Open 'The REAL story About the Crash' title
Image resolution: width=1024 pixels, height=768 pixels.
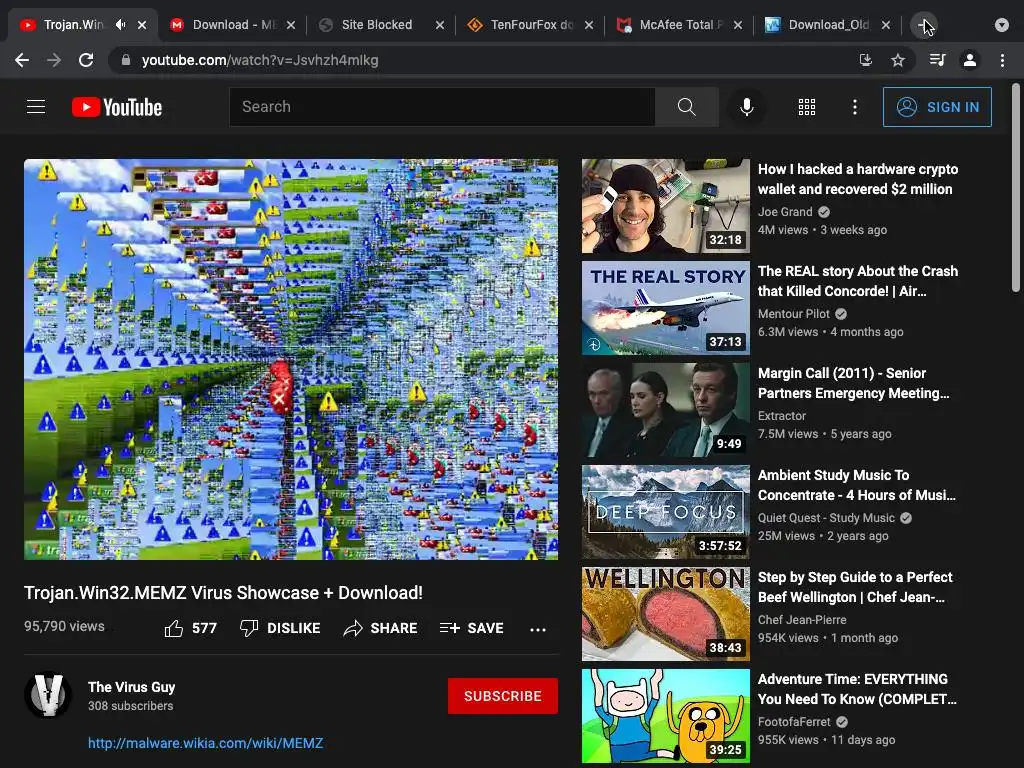tap(858, 281)
